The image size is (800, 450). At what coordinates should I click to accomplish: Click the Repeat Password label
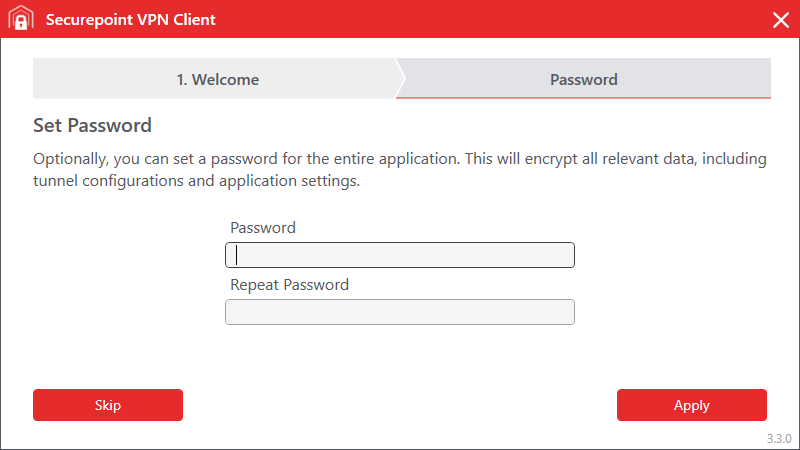tap(289, 285)
